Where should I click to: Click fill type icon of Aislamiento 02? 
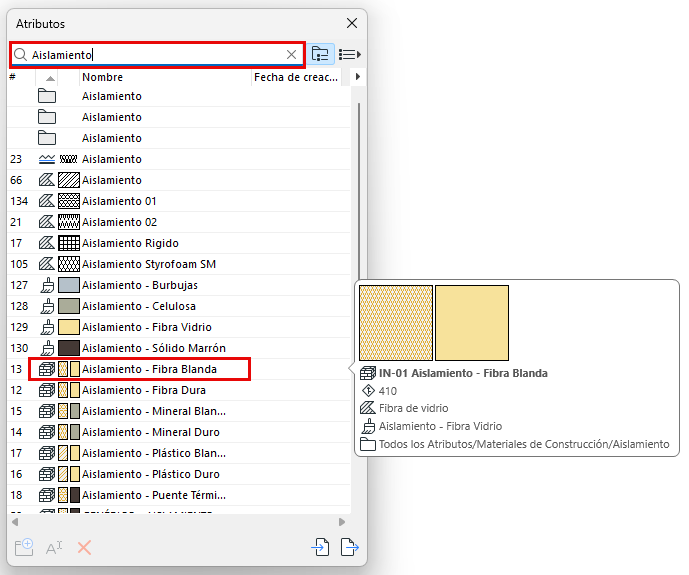(x=47, y=222)
